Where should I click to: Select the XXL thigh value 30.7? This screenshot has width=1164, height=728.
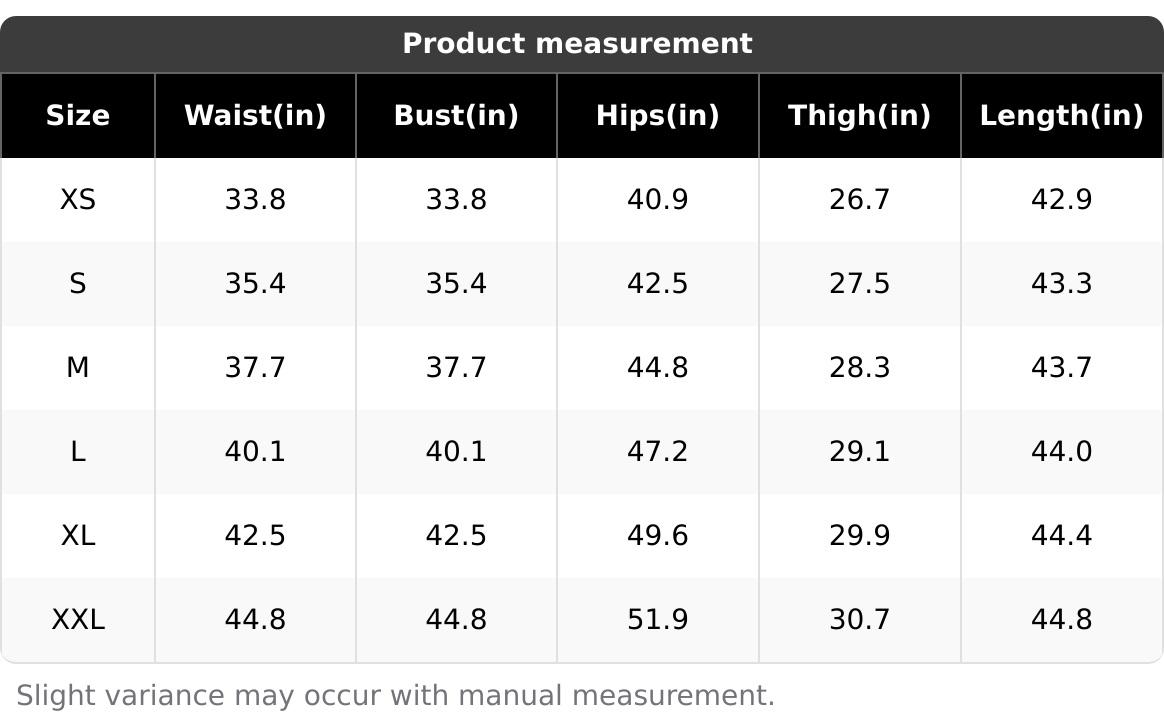click(x=859, y=620)
